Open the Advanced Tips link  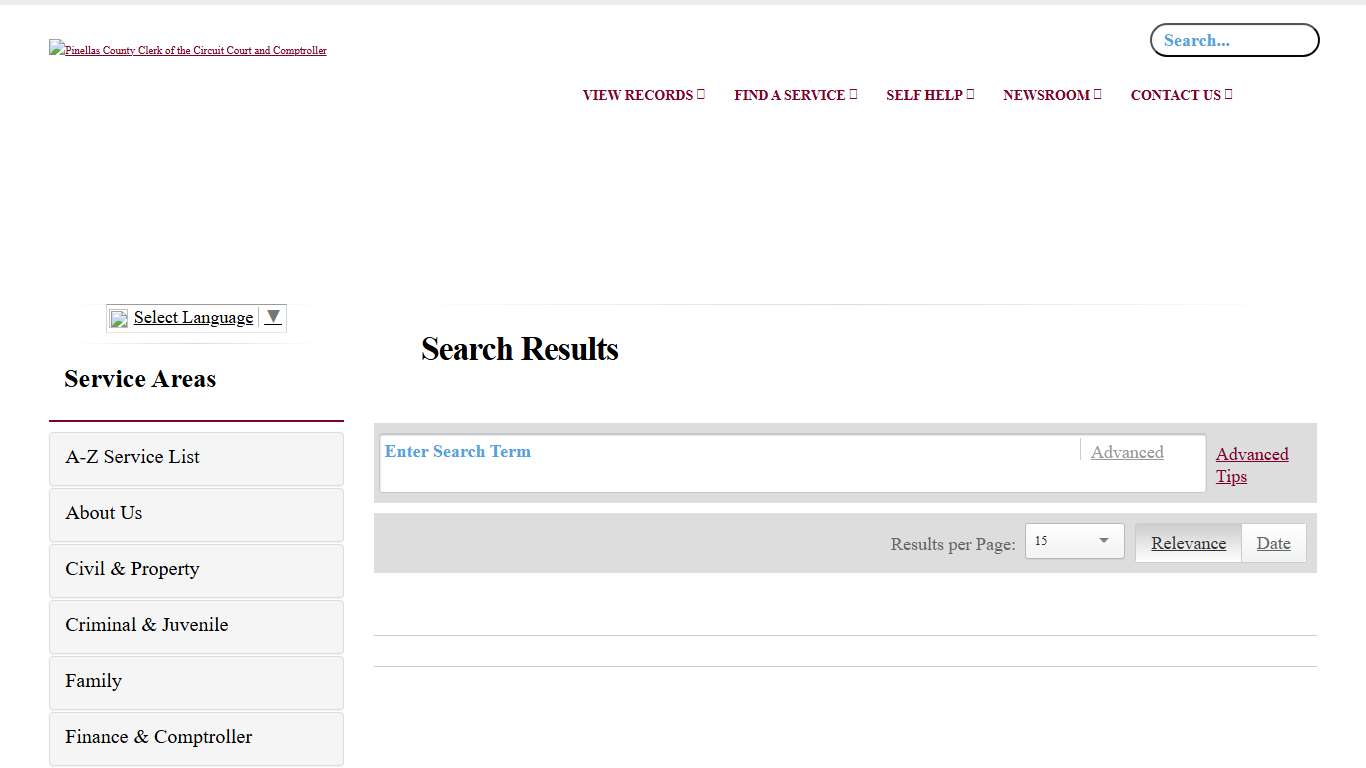(1252, 465)
